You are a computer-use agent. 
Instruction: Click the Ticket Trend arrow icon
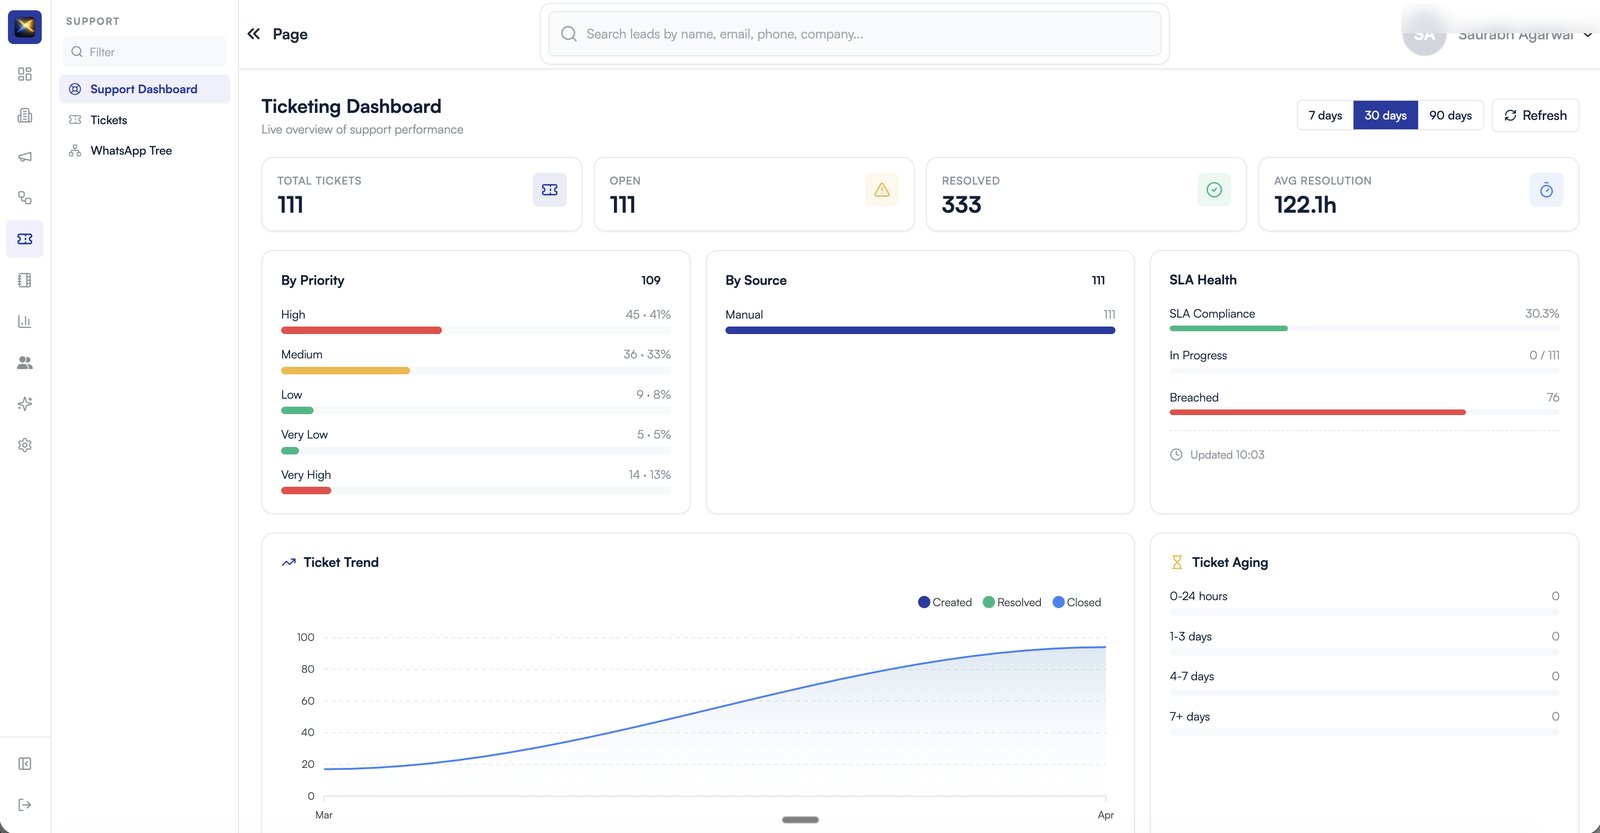click(289, 563)
